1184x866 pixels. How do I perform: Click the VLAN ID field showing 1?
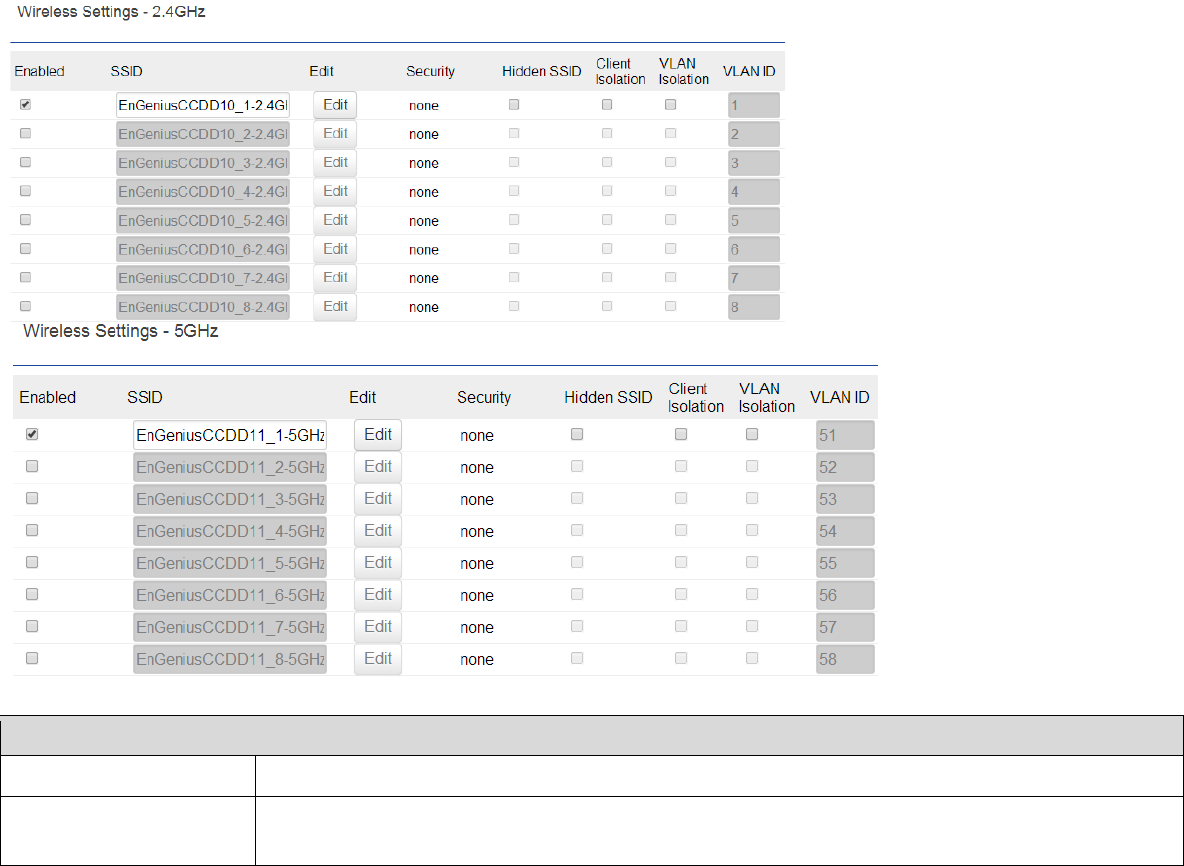point(754,106)
